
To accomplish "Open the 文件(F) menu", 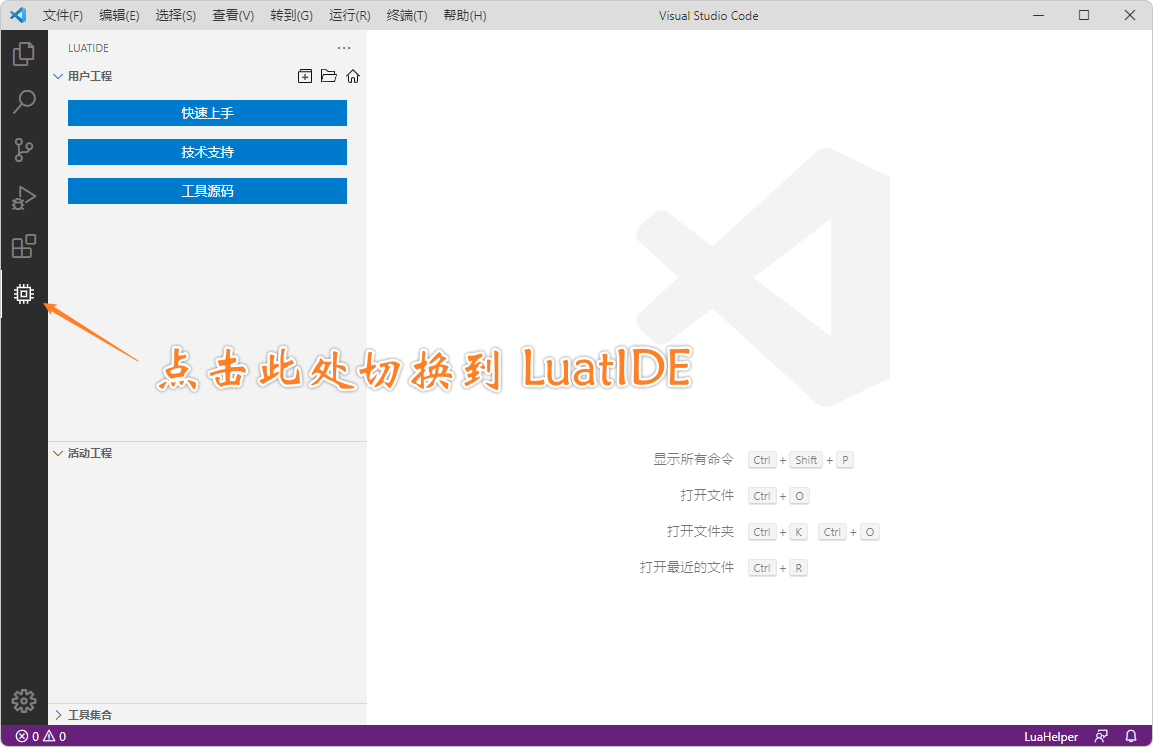I will 63,15.
